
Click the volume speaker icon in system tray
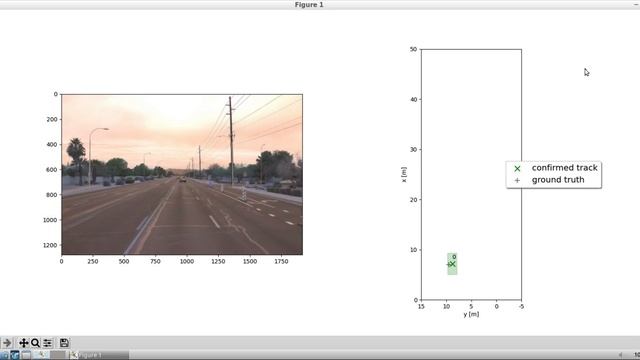(621, 355)
